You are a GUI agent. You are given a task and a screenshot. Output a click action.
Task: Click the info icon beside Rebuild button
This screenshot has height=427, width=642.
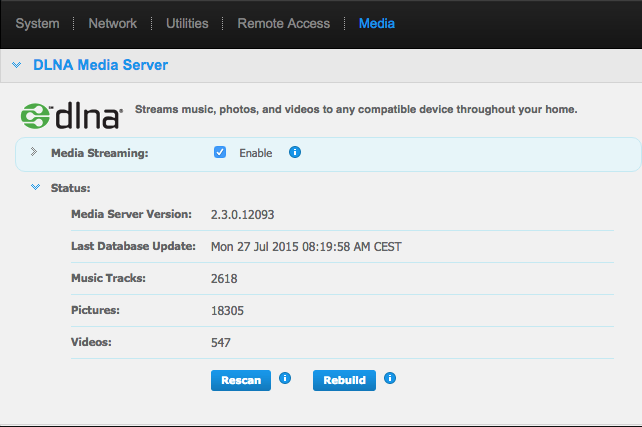click(x=390, y=379)
